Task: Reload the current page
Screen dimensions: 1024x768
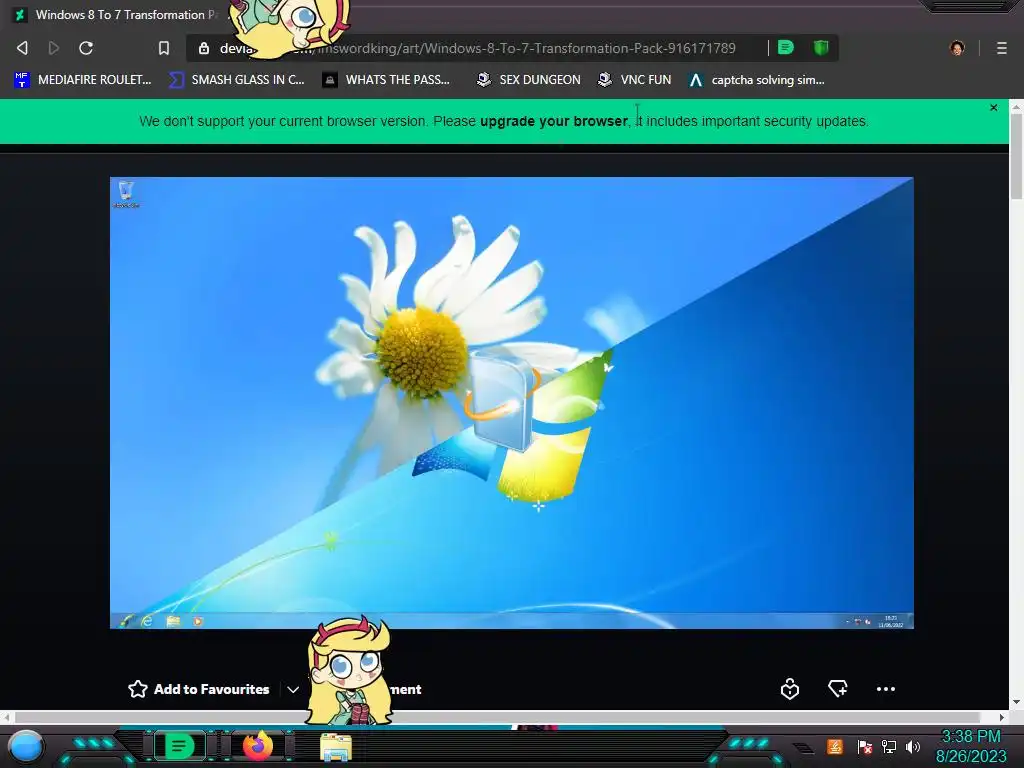Action: [86, 48]
